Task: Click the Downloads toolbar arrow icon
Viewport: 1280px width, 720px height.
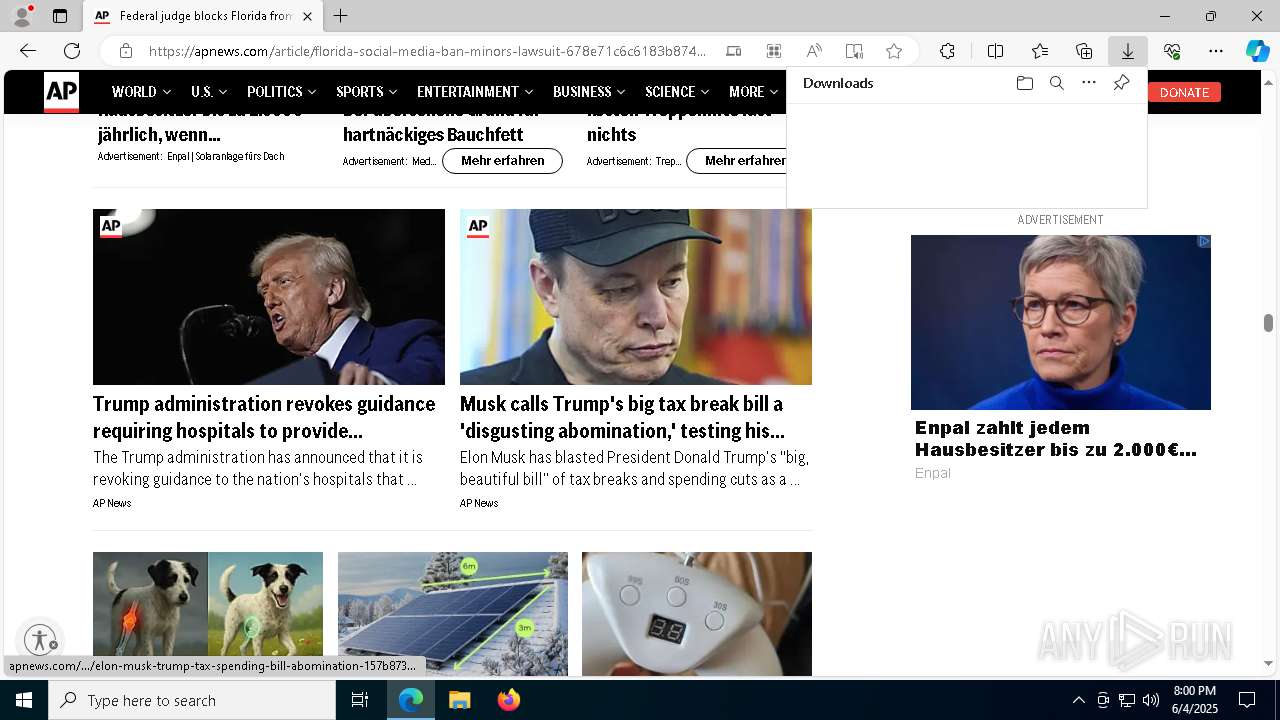Action: coord(1128,51)
